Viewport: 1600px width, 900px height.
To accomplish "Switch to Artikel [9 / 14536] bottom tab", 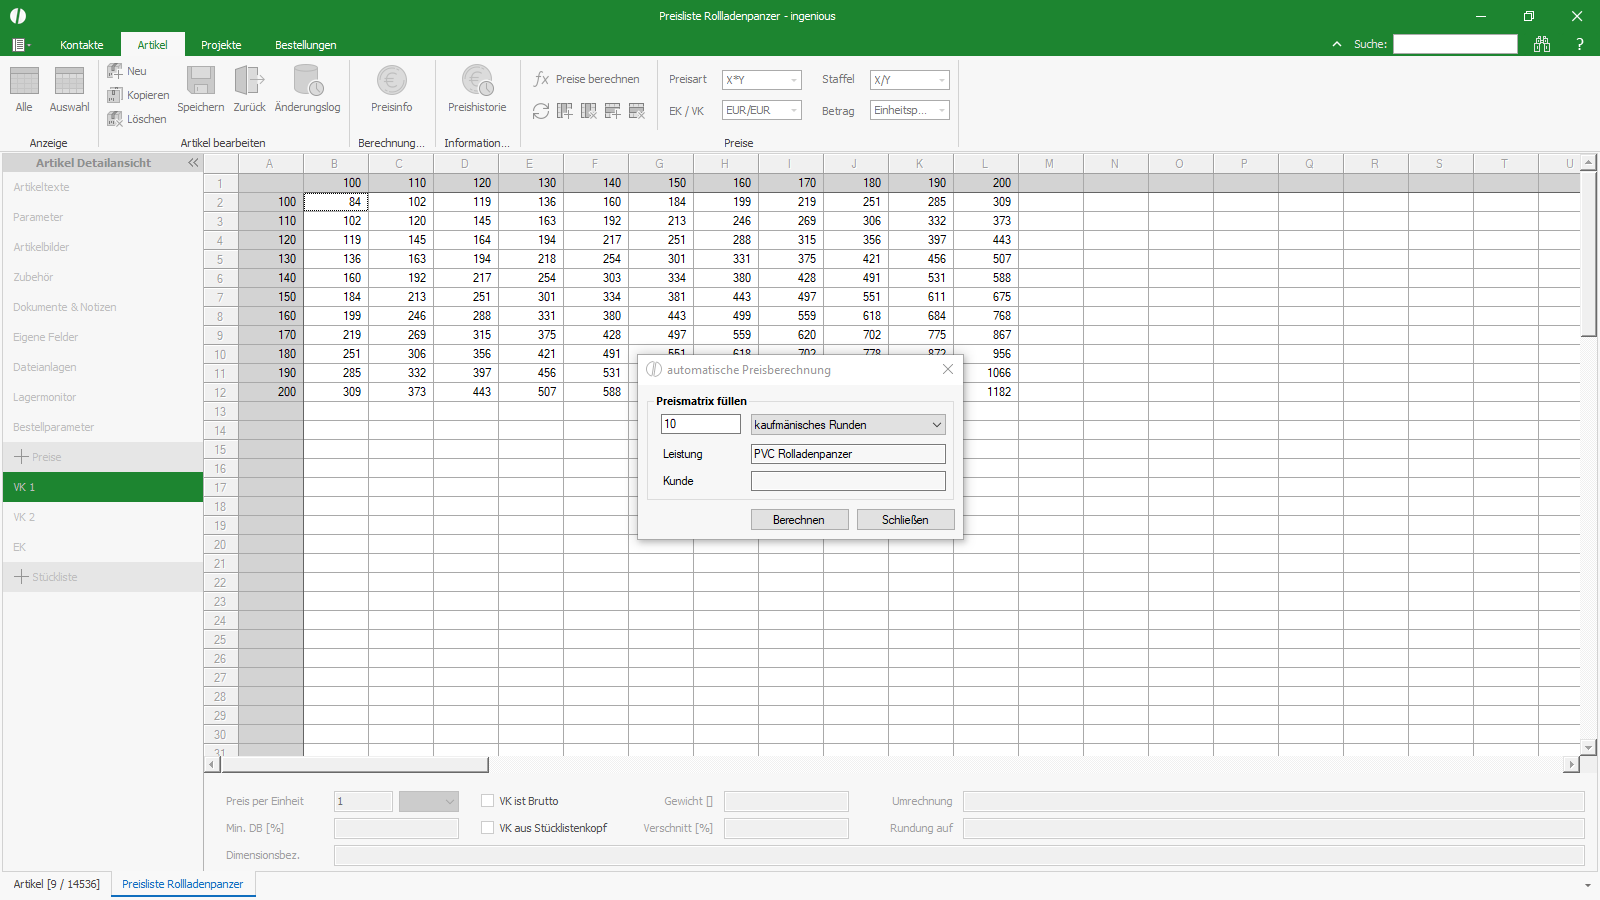I will (57, 884).
